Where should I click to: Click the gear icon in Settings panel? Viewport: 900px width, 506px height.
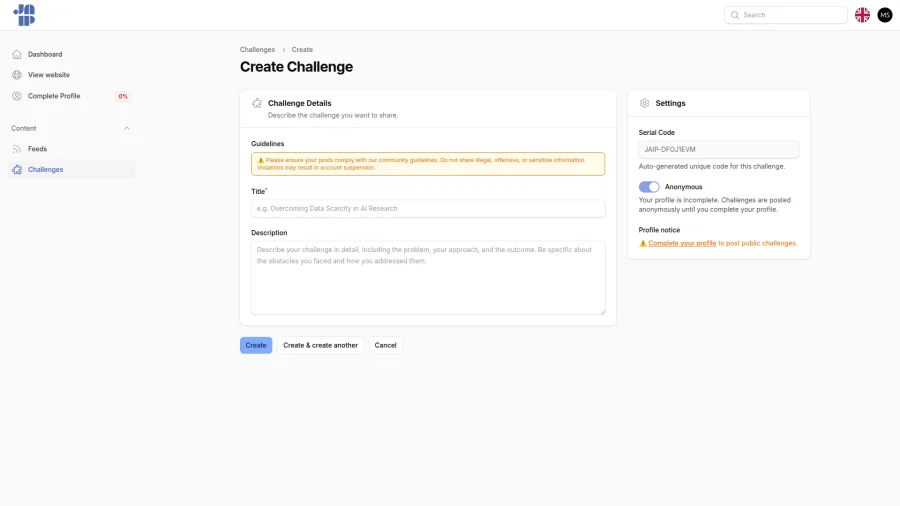[x=645, y=103]
